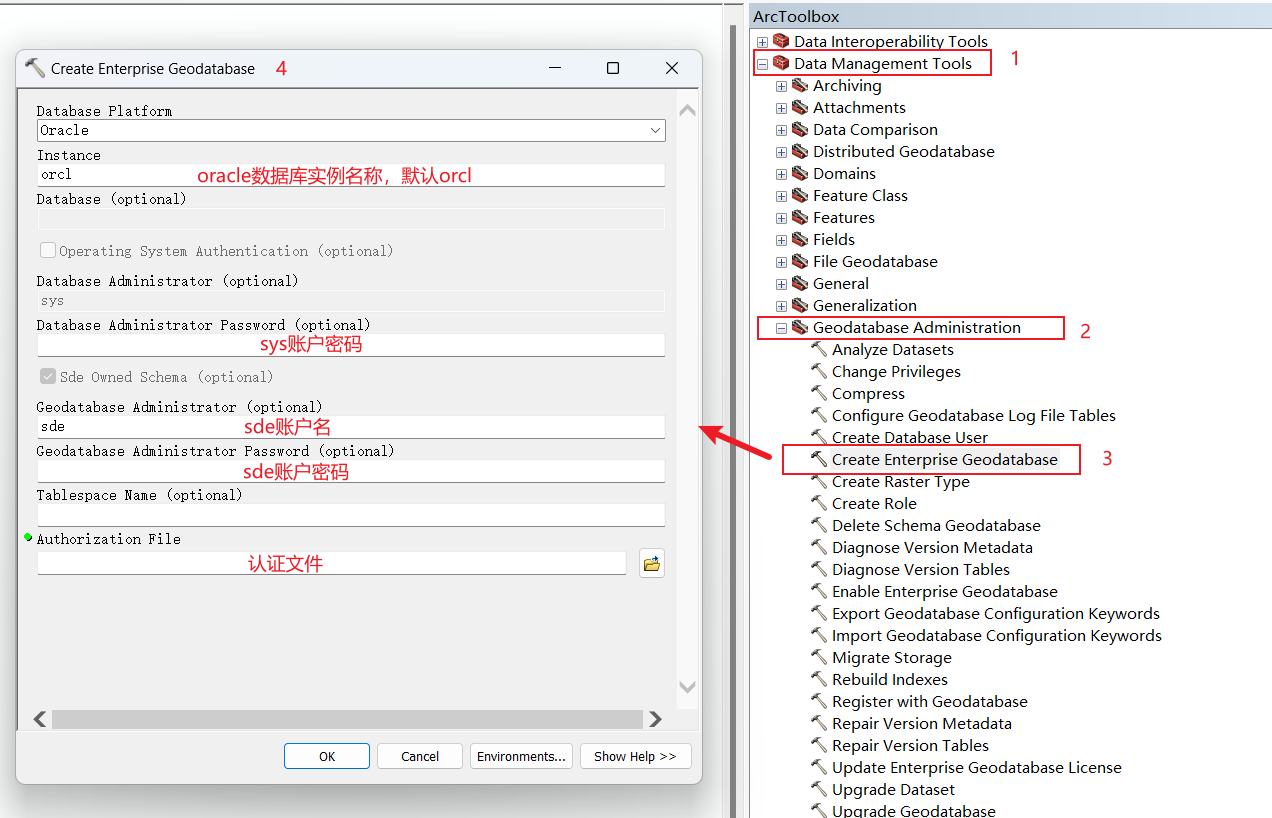Expand the Features toolset
Image resolution: width=1272 pixels, height=818 pixels.
(781, 218)
